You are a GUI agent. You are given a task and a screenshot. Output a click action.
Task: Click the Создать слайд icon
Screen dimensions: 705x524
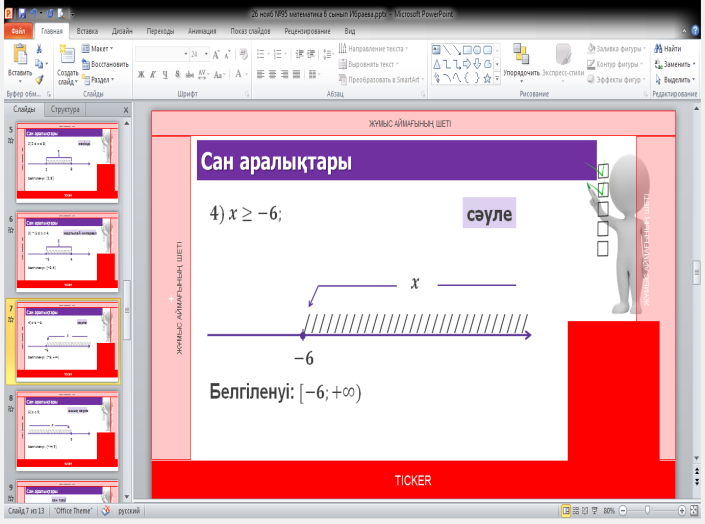coord(67,54)
